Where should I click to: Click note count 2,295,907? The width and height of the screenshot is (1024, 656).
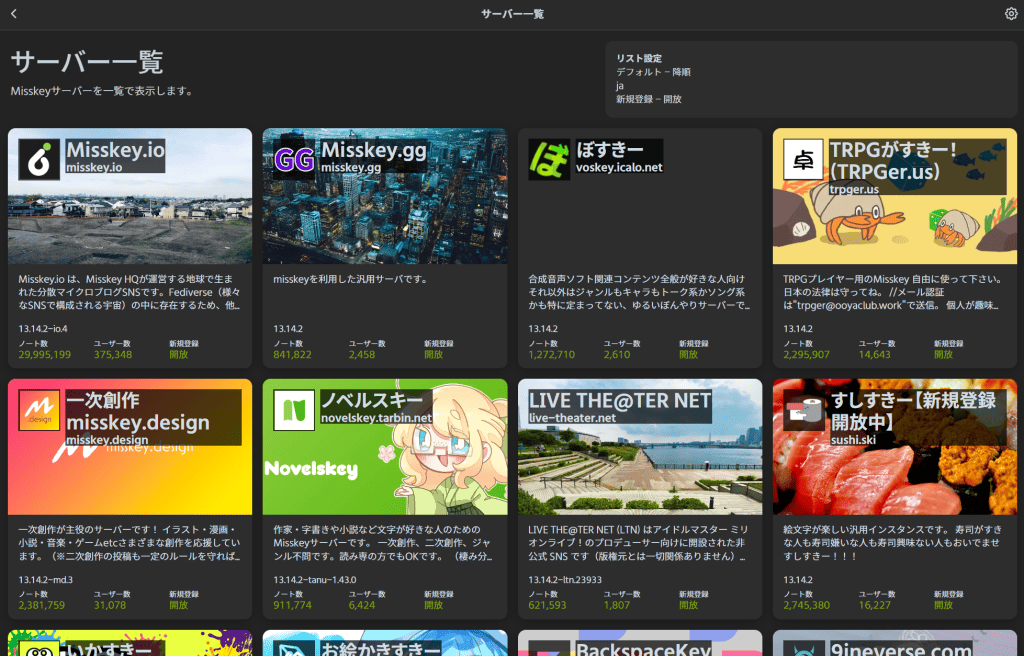807,354
